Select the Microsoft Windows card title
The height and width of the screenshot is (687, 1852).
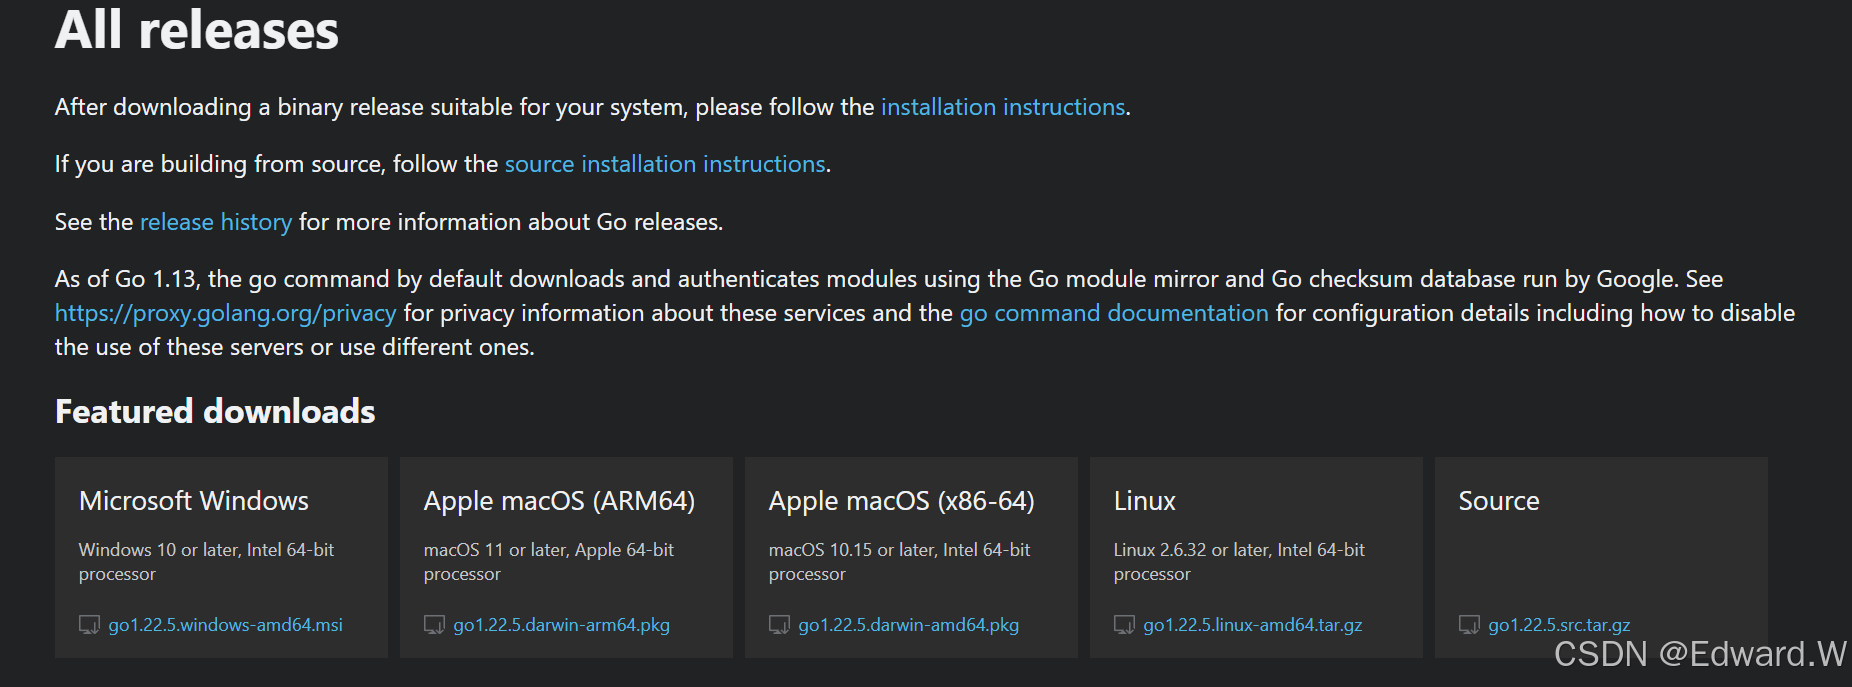coord(194,501)
